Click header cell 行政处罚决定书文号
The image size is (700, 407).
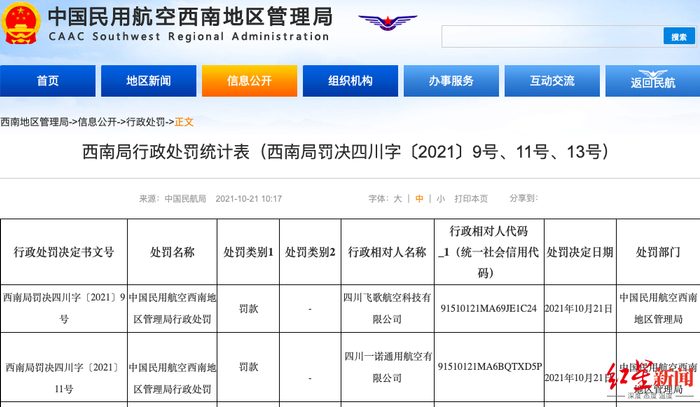tap(64, 252)
